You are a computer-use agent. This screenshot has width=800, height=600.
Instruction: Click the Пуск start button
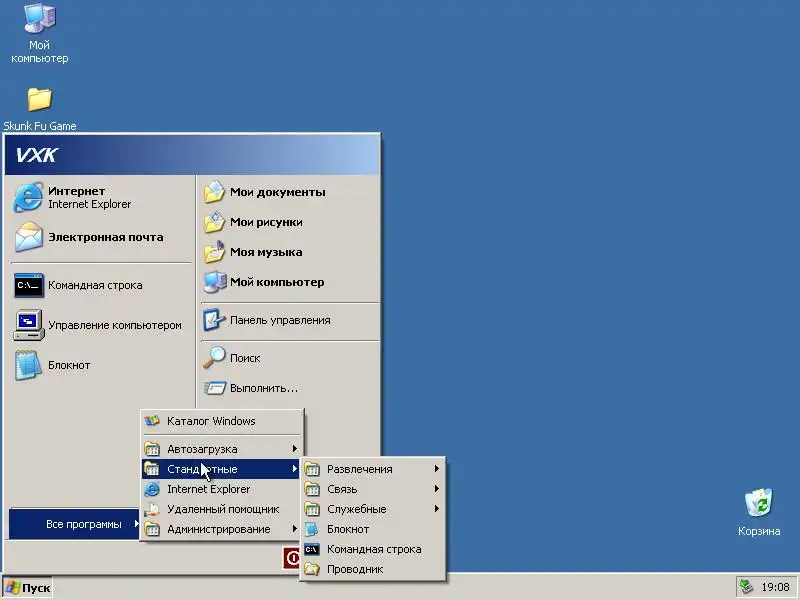28,588
